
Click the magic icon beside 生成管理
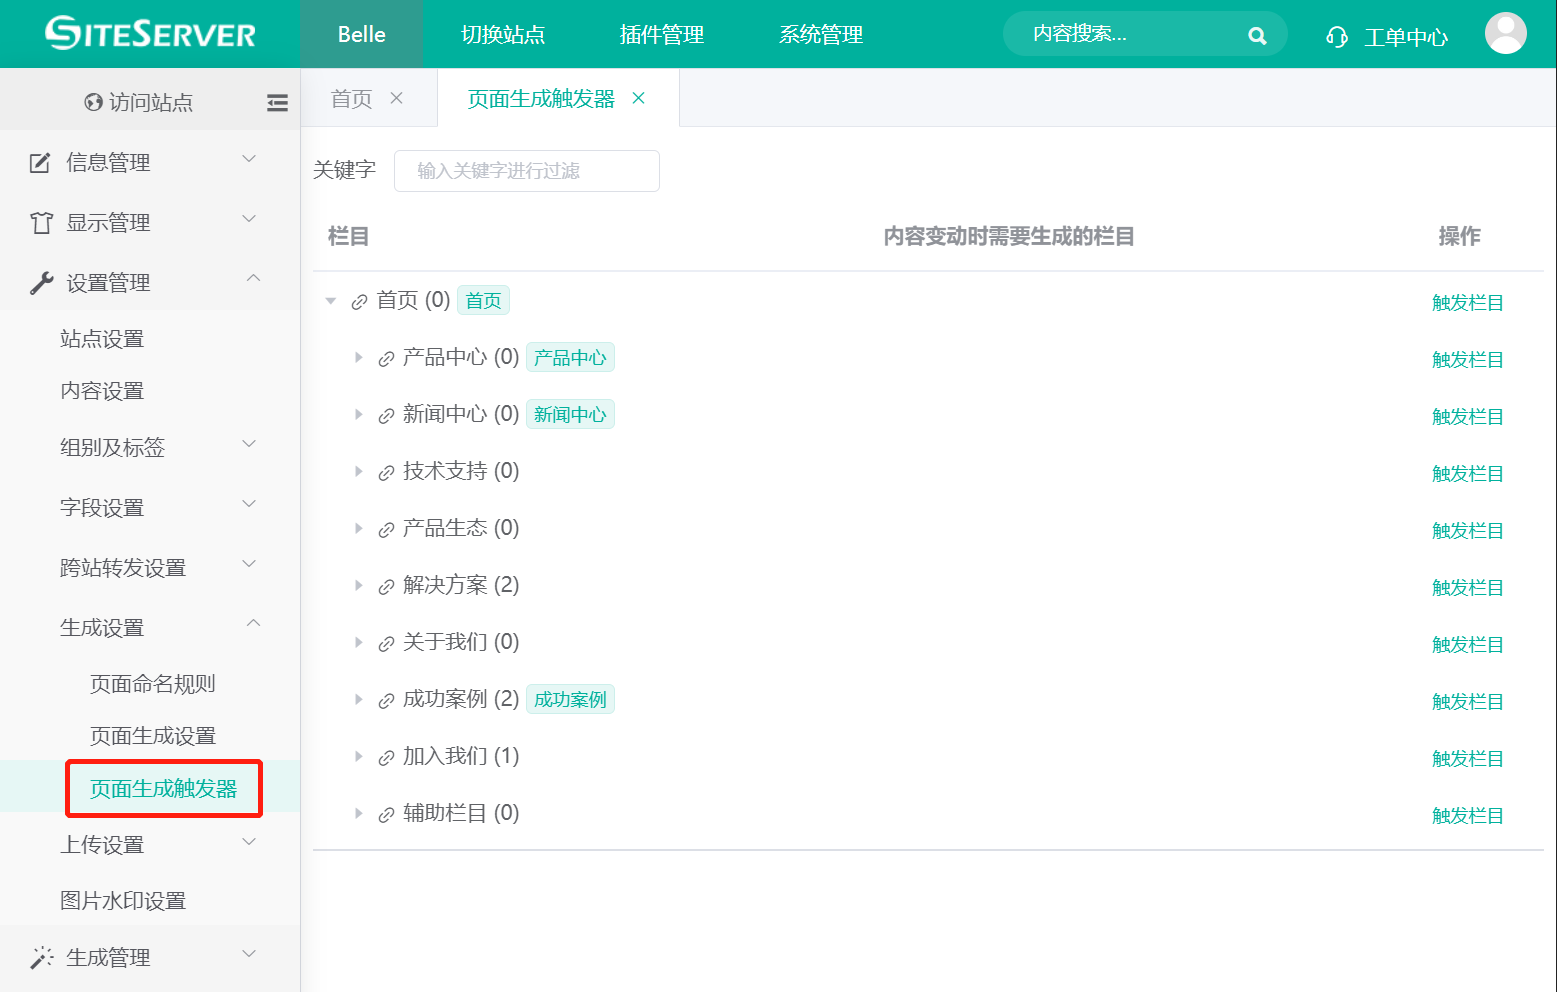(40, 956)
